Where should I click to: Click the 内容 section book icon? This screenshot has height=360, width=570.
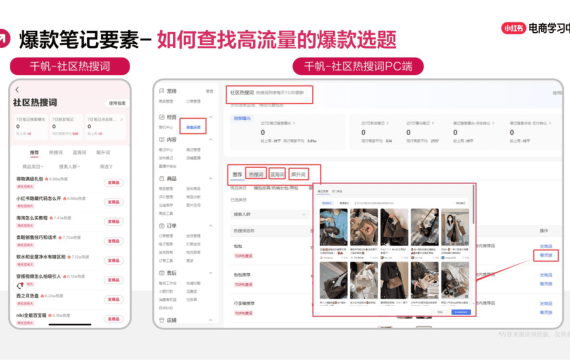pos(162,140)
